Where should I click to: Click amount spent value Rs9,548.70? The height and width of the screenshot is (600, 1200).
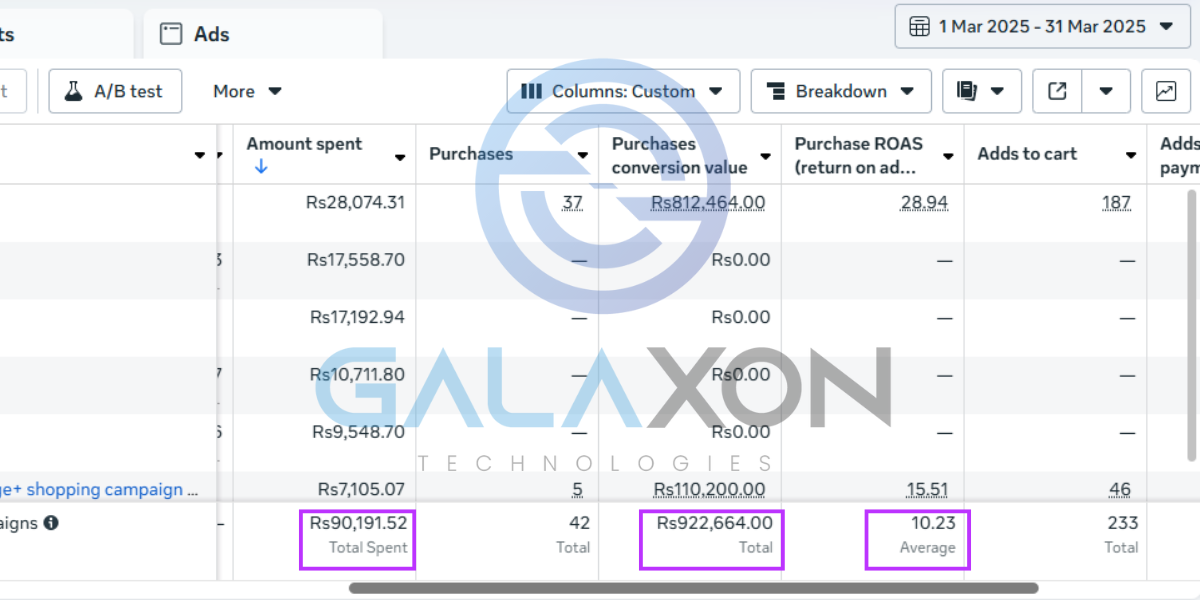358,433
